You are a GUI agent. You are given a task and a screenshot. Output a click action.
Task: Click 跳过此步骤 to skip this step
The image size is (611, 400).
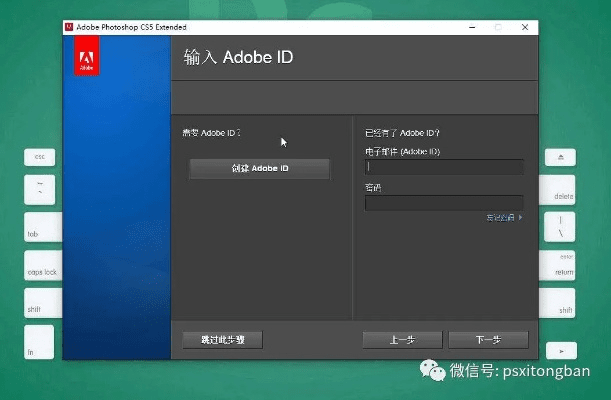tap(222, 339)
